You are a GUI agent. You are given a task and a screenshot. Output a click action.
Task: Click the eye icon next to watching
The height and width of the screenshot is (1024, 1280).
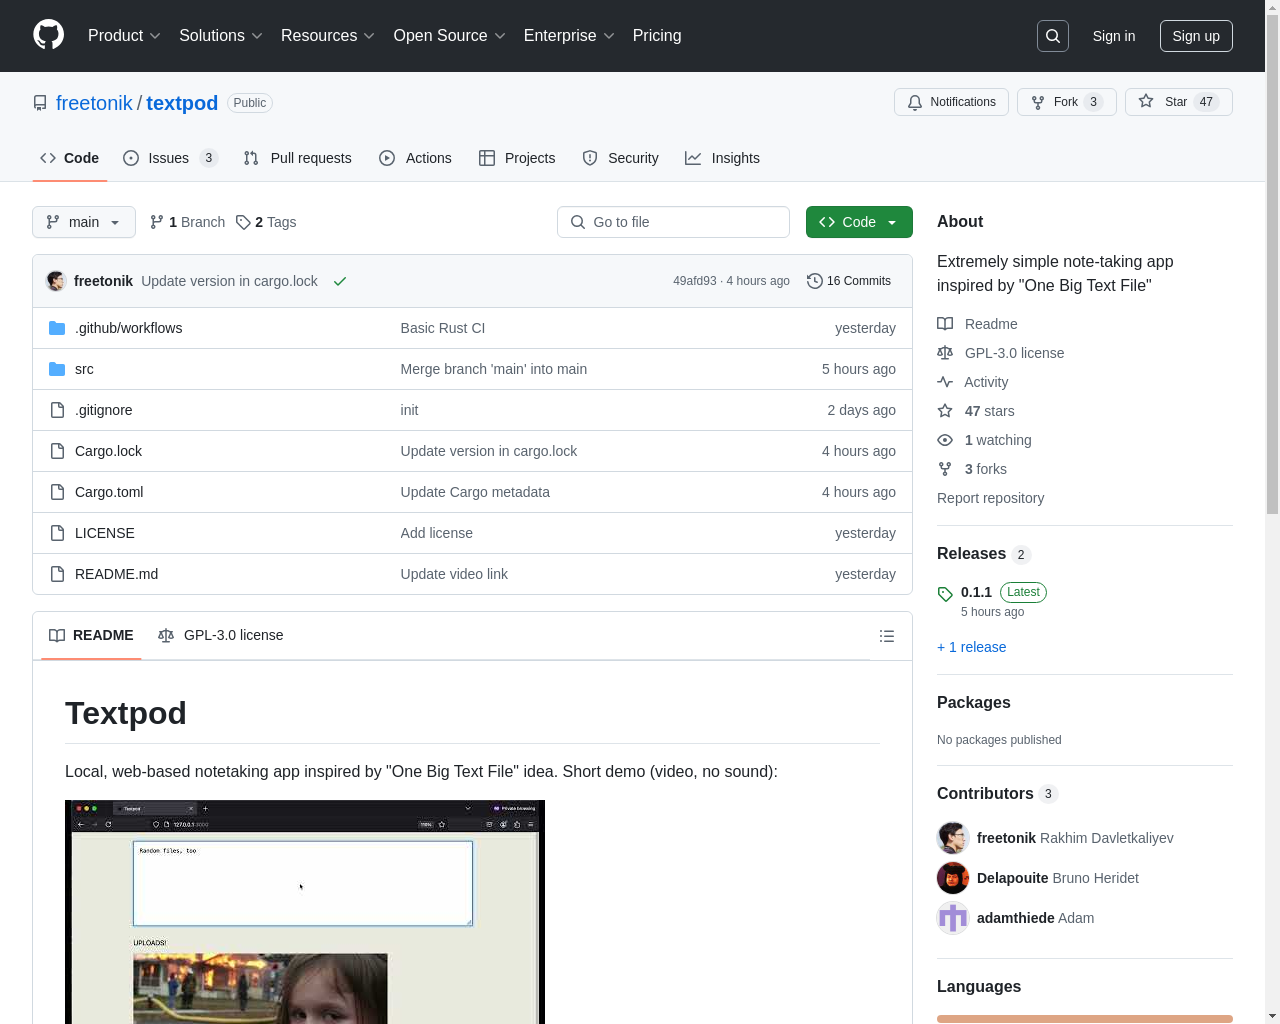pyautogui.click(x=945, y=440)
